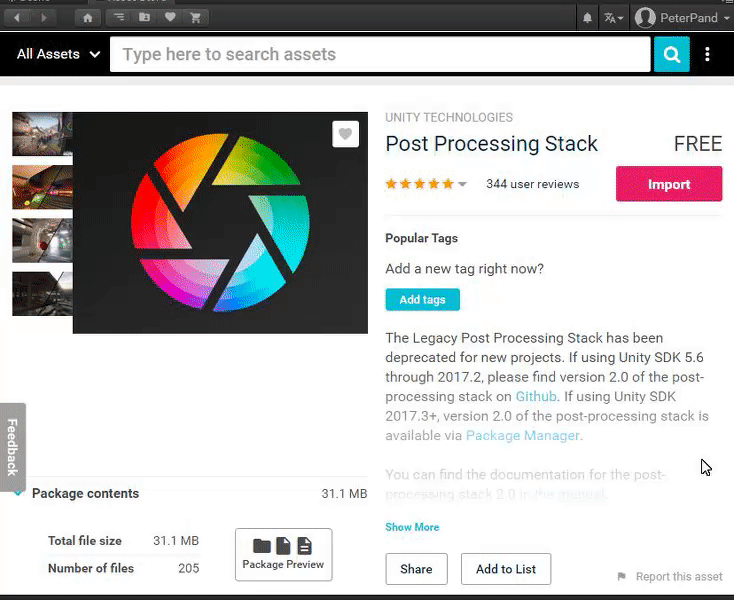Follow the Github link in description

pyautogui.click(x=536, y=396)
